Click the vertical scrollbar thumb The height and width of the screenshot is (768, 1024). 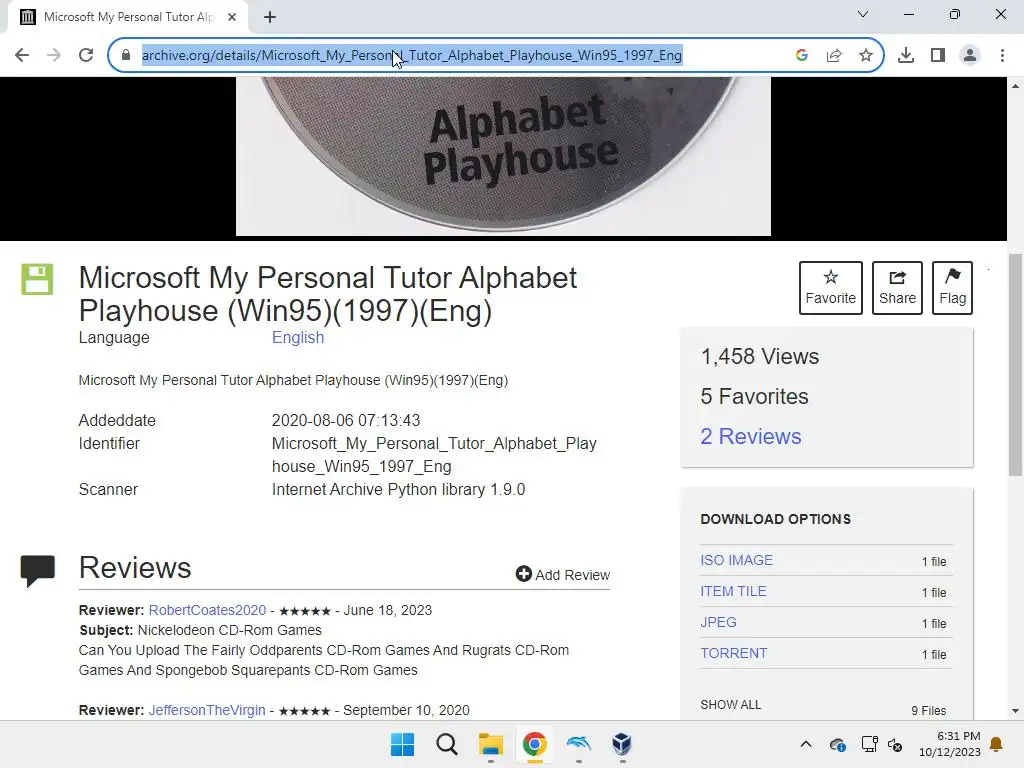pyautogui.click(x=1015, y=364)
